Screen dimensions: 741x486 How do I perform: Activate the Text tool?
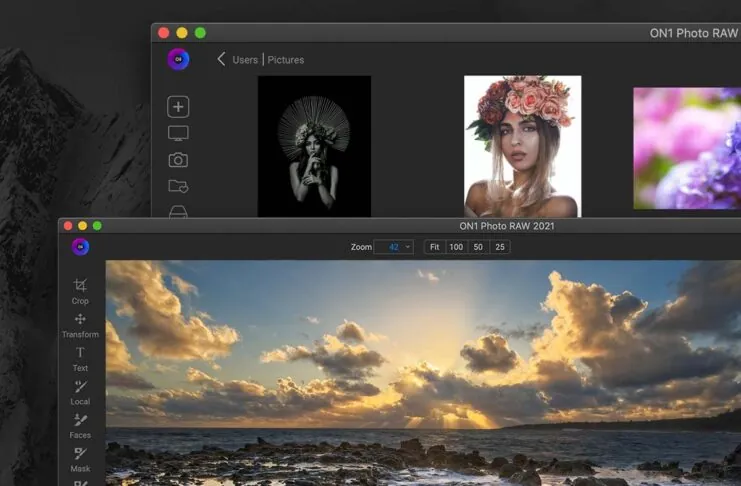click(80, 357)
